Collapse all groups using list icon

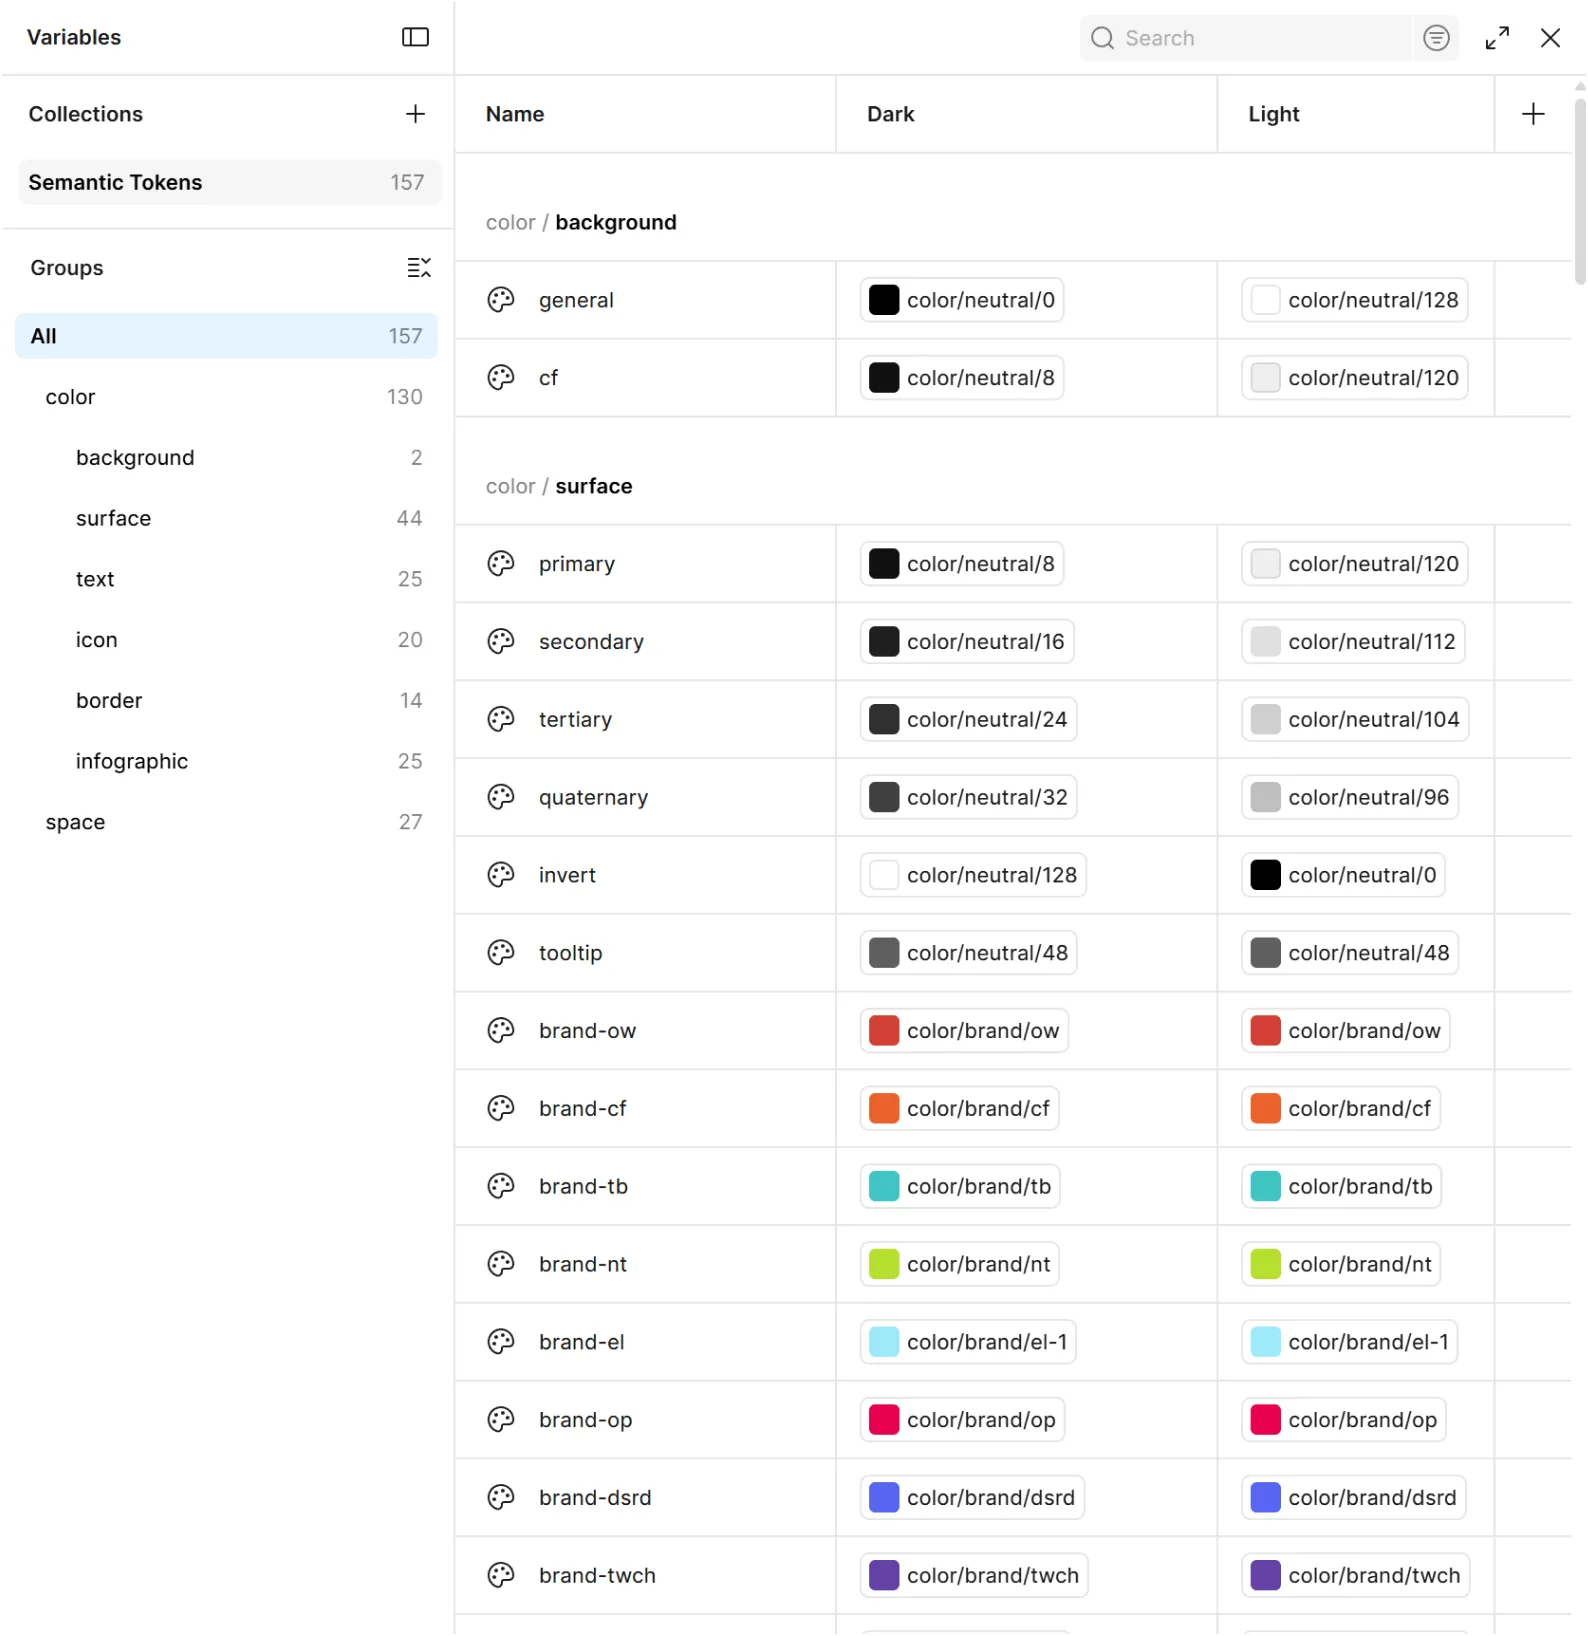point(419,268)
